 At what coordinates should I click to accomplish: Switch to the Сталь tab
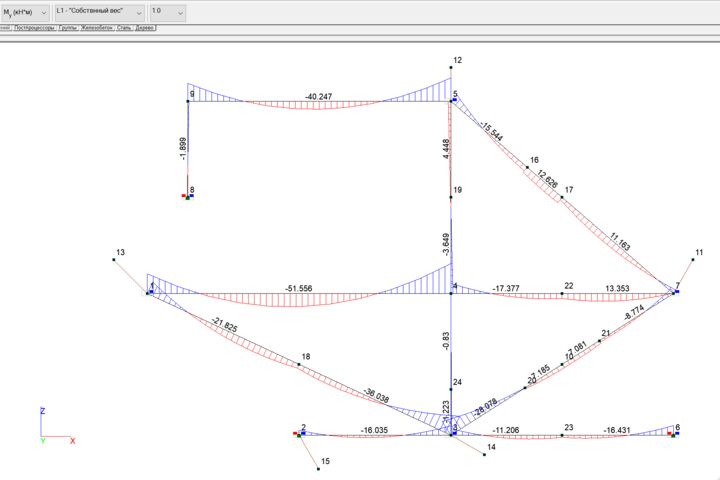tap(124, 28)
